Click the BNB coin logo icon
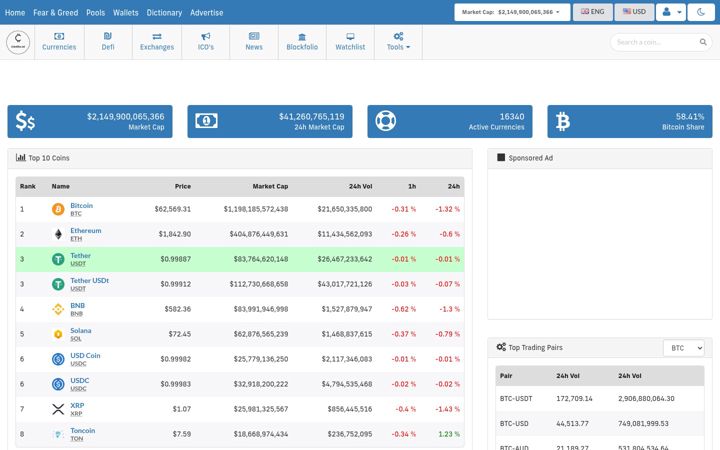Screen dimensions: 720x450 point(58,309)
